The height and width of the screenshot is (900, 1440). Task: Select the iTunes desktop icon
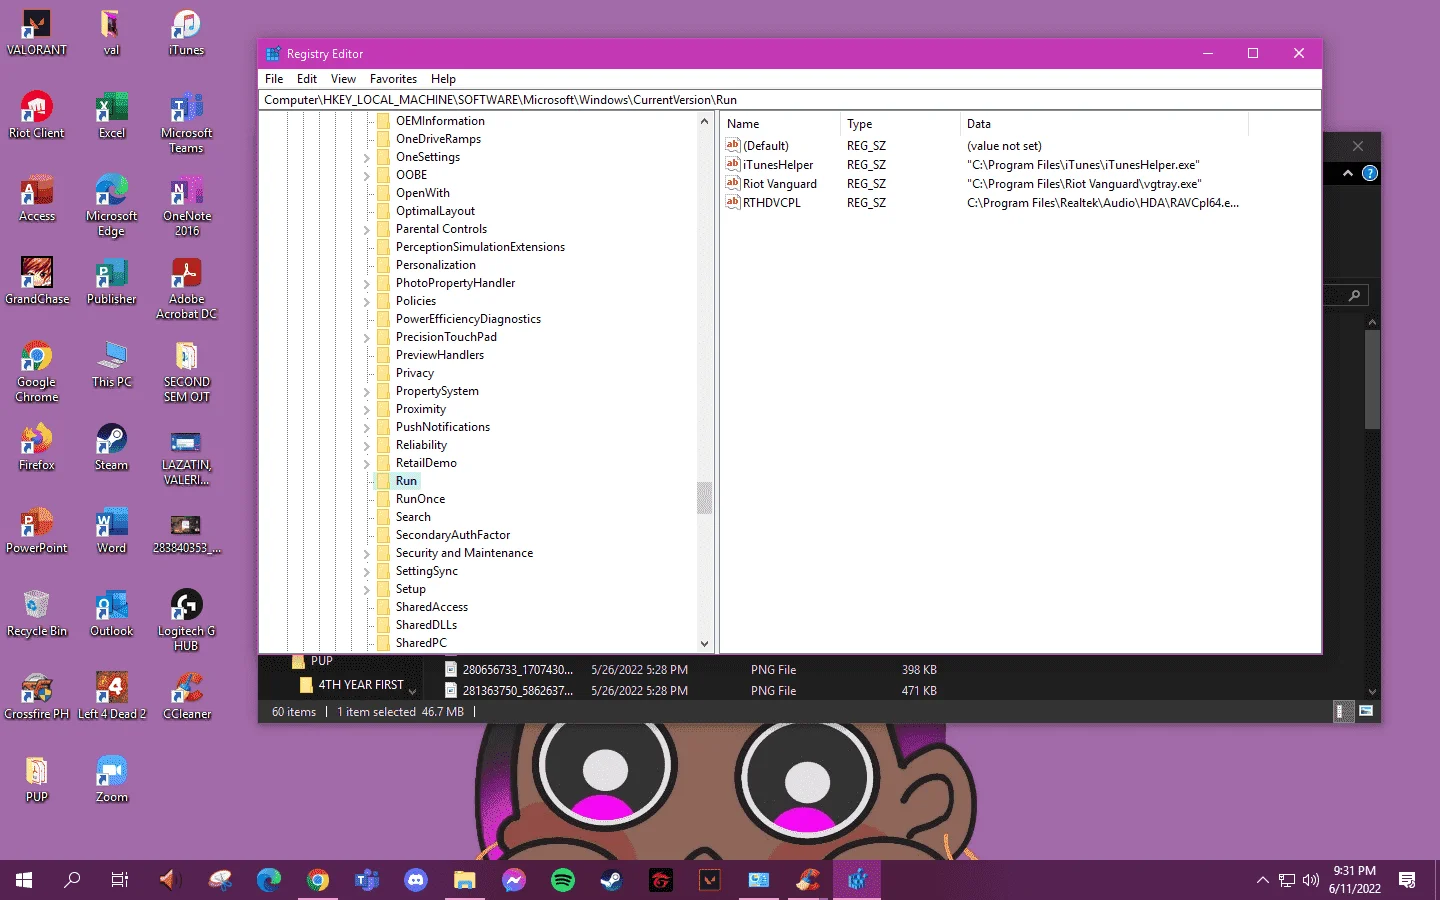(186, 32)
